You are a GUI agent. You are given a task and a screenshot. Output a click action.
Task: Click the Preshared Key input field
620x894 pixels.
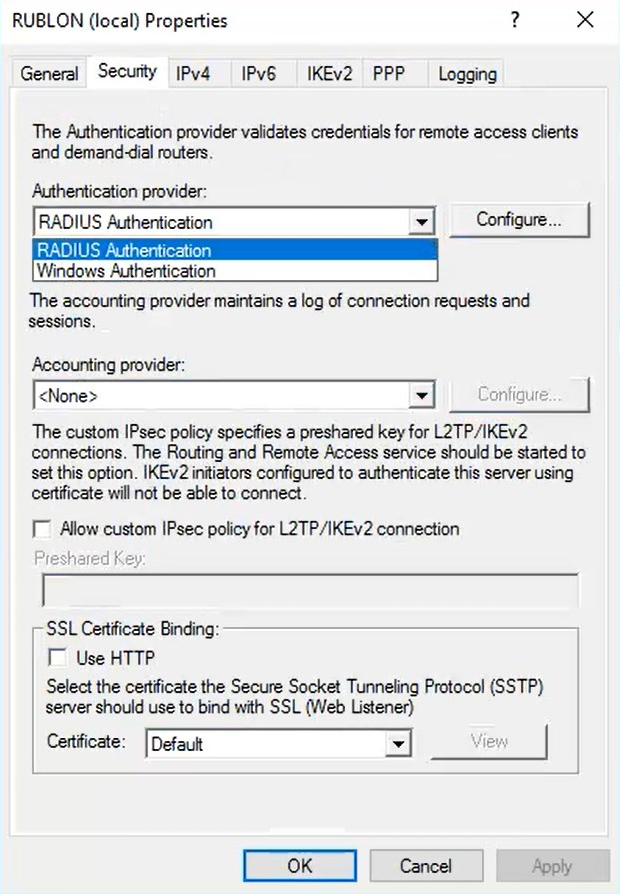(309, 591)
